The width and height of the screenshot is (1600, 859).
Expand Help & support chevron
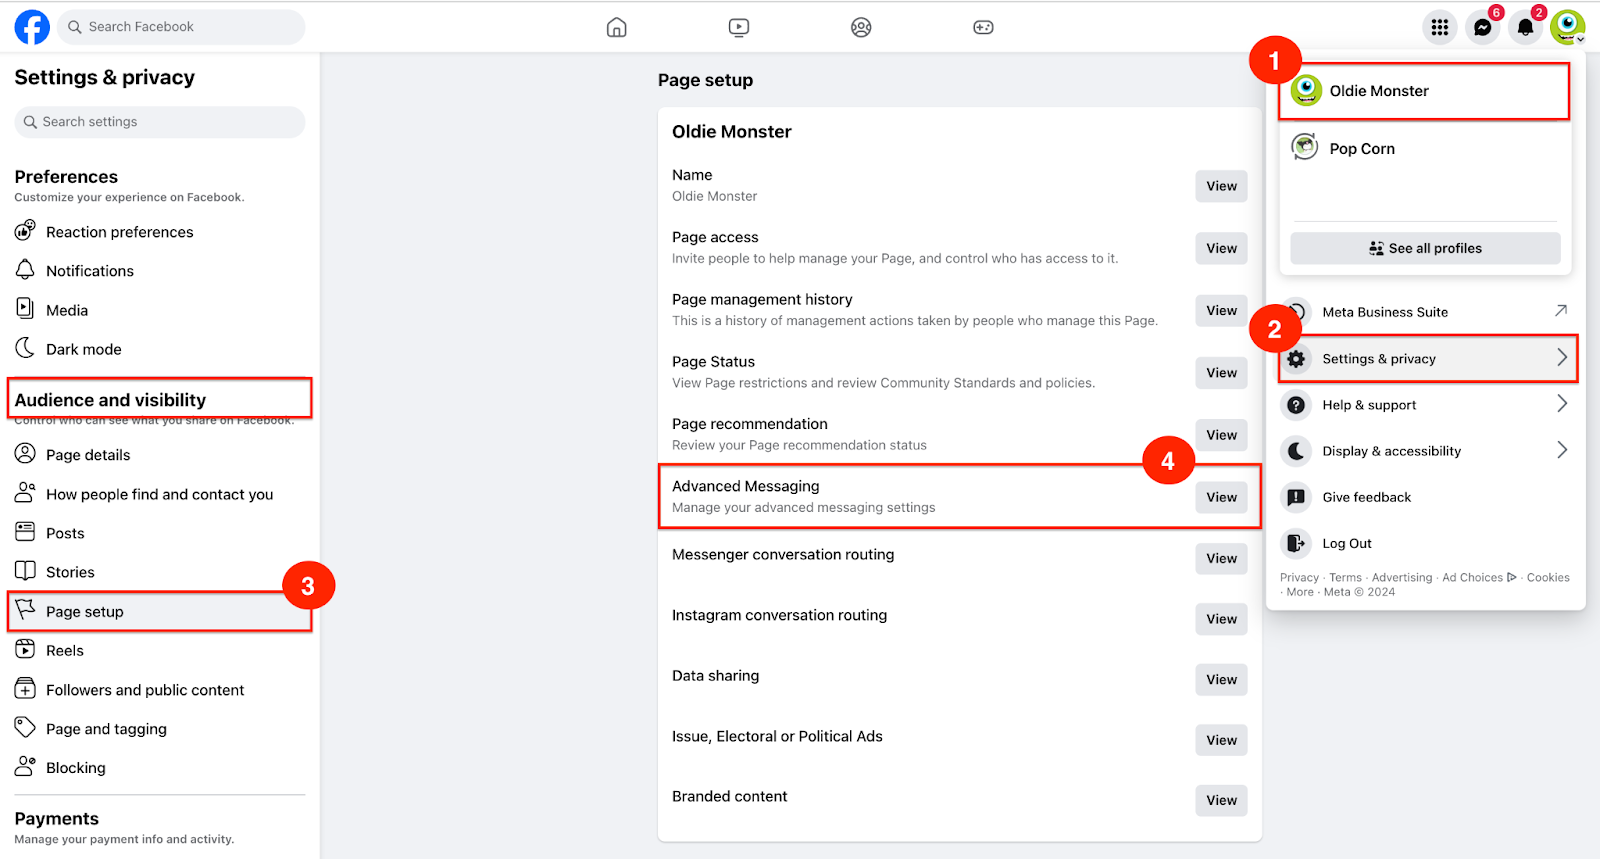(x=1562, y=404)
